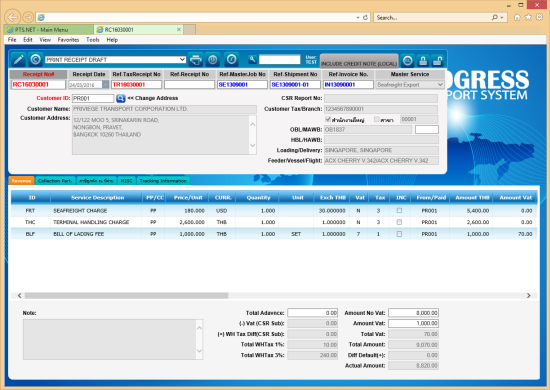Open the Edit menu
Screen dimensions: 550x390
[x=28, y=40]
